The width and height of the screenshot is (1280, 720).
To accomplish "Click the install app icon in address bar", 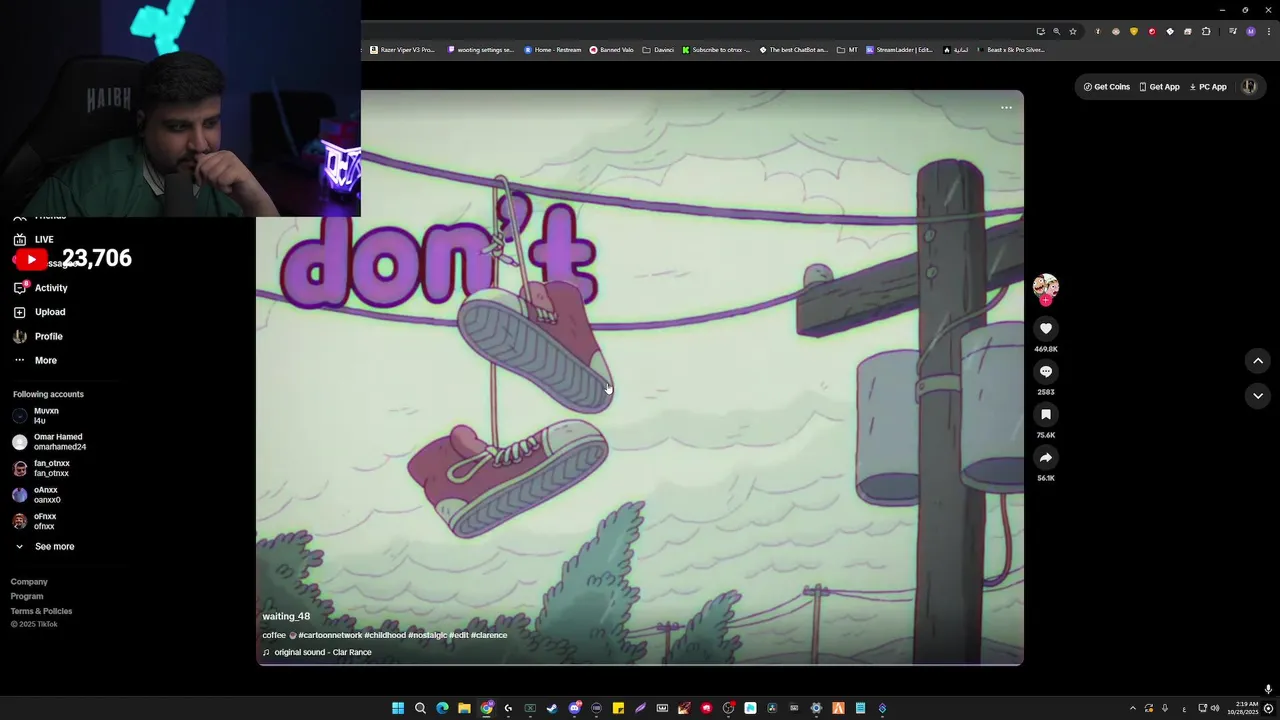I will pos(1041,31).
